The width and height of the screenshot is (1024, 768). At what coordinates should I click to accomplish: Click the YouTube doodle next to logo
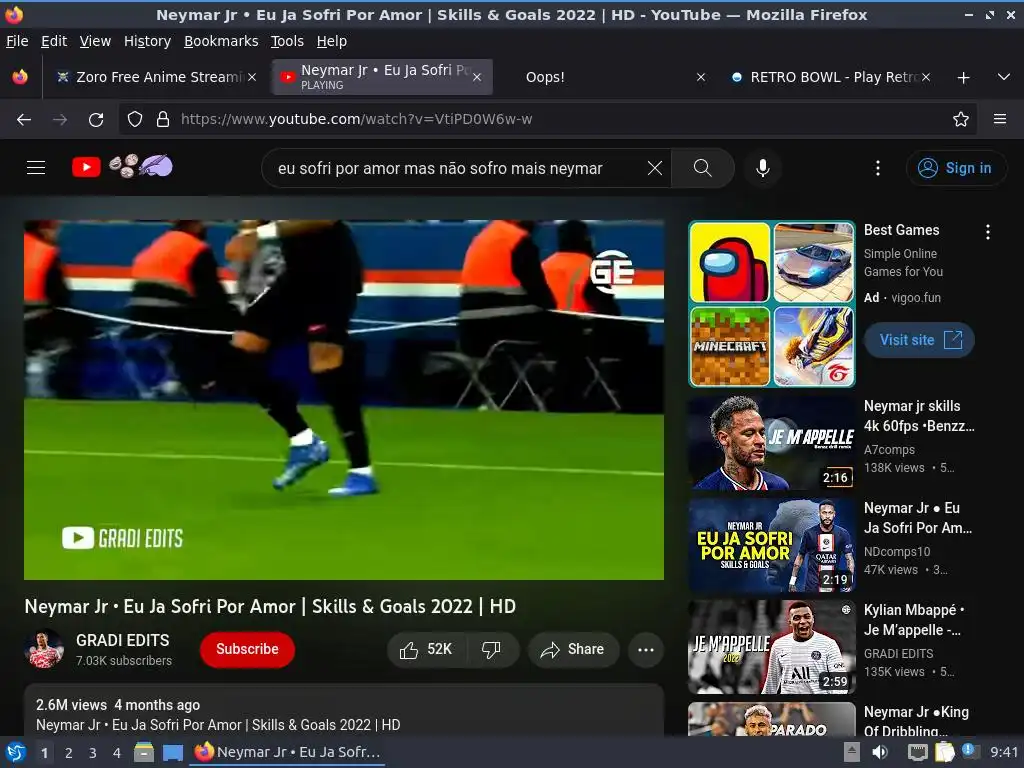[140, 167]
